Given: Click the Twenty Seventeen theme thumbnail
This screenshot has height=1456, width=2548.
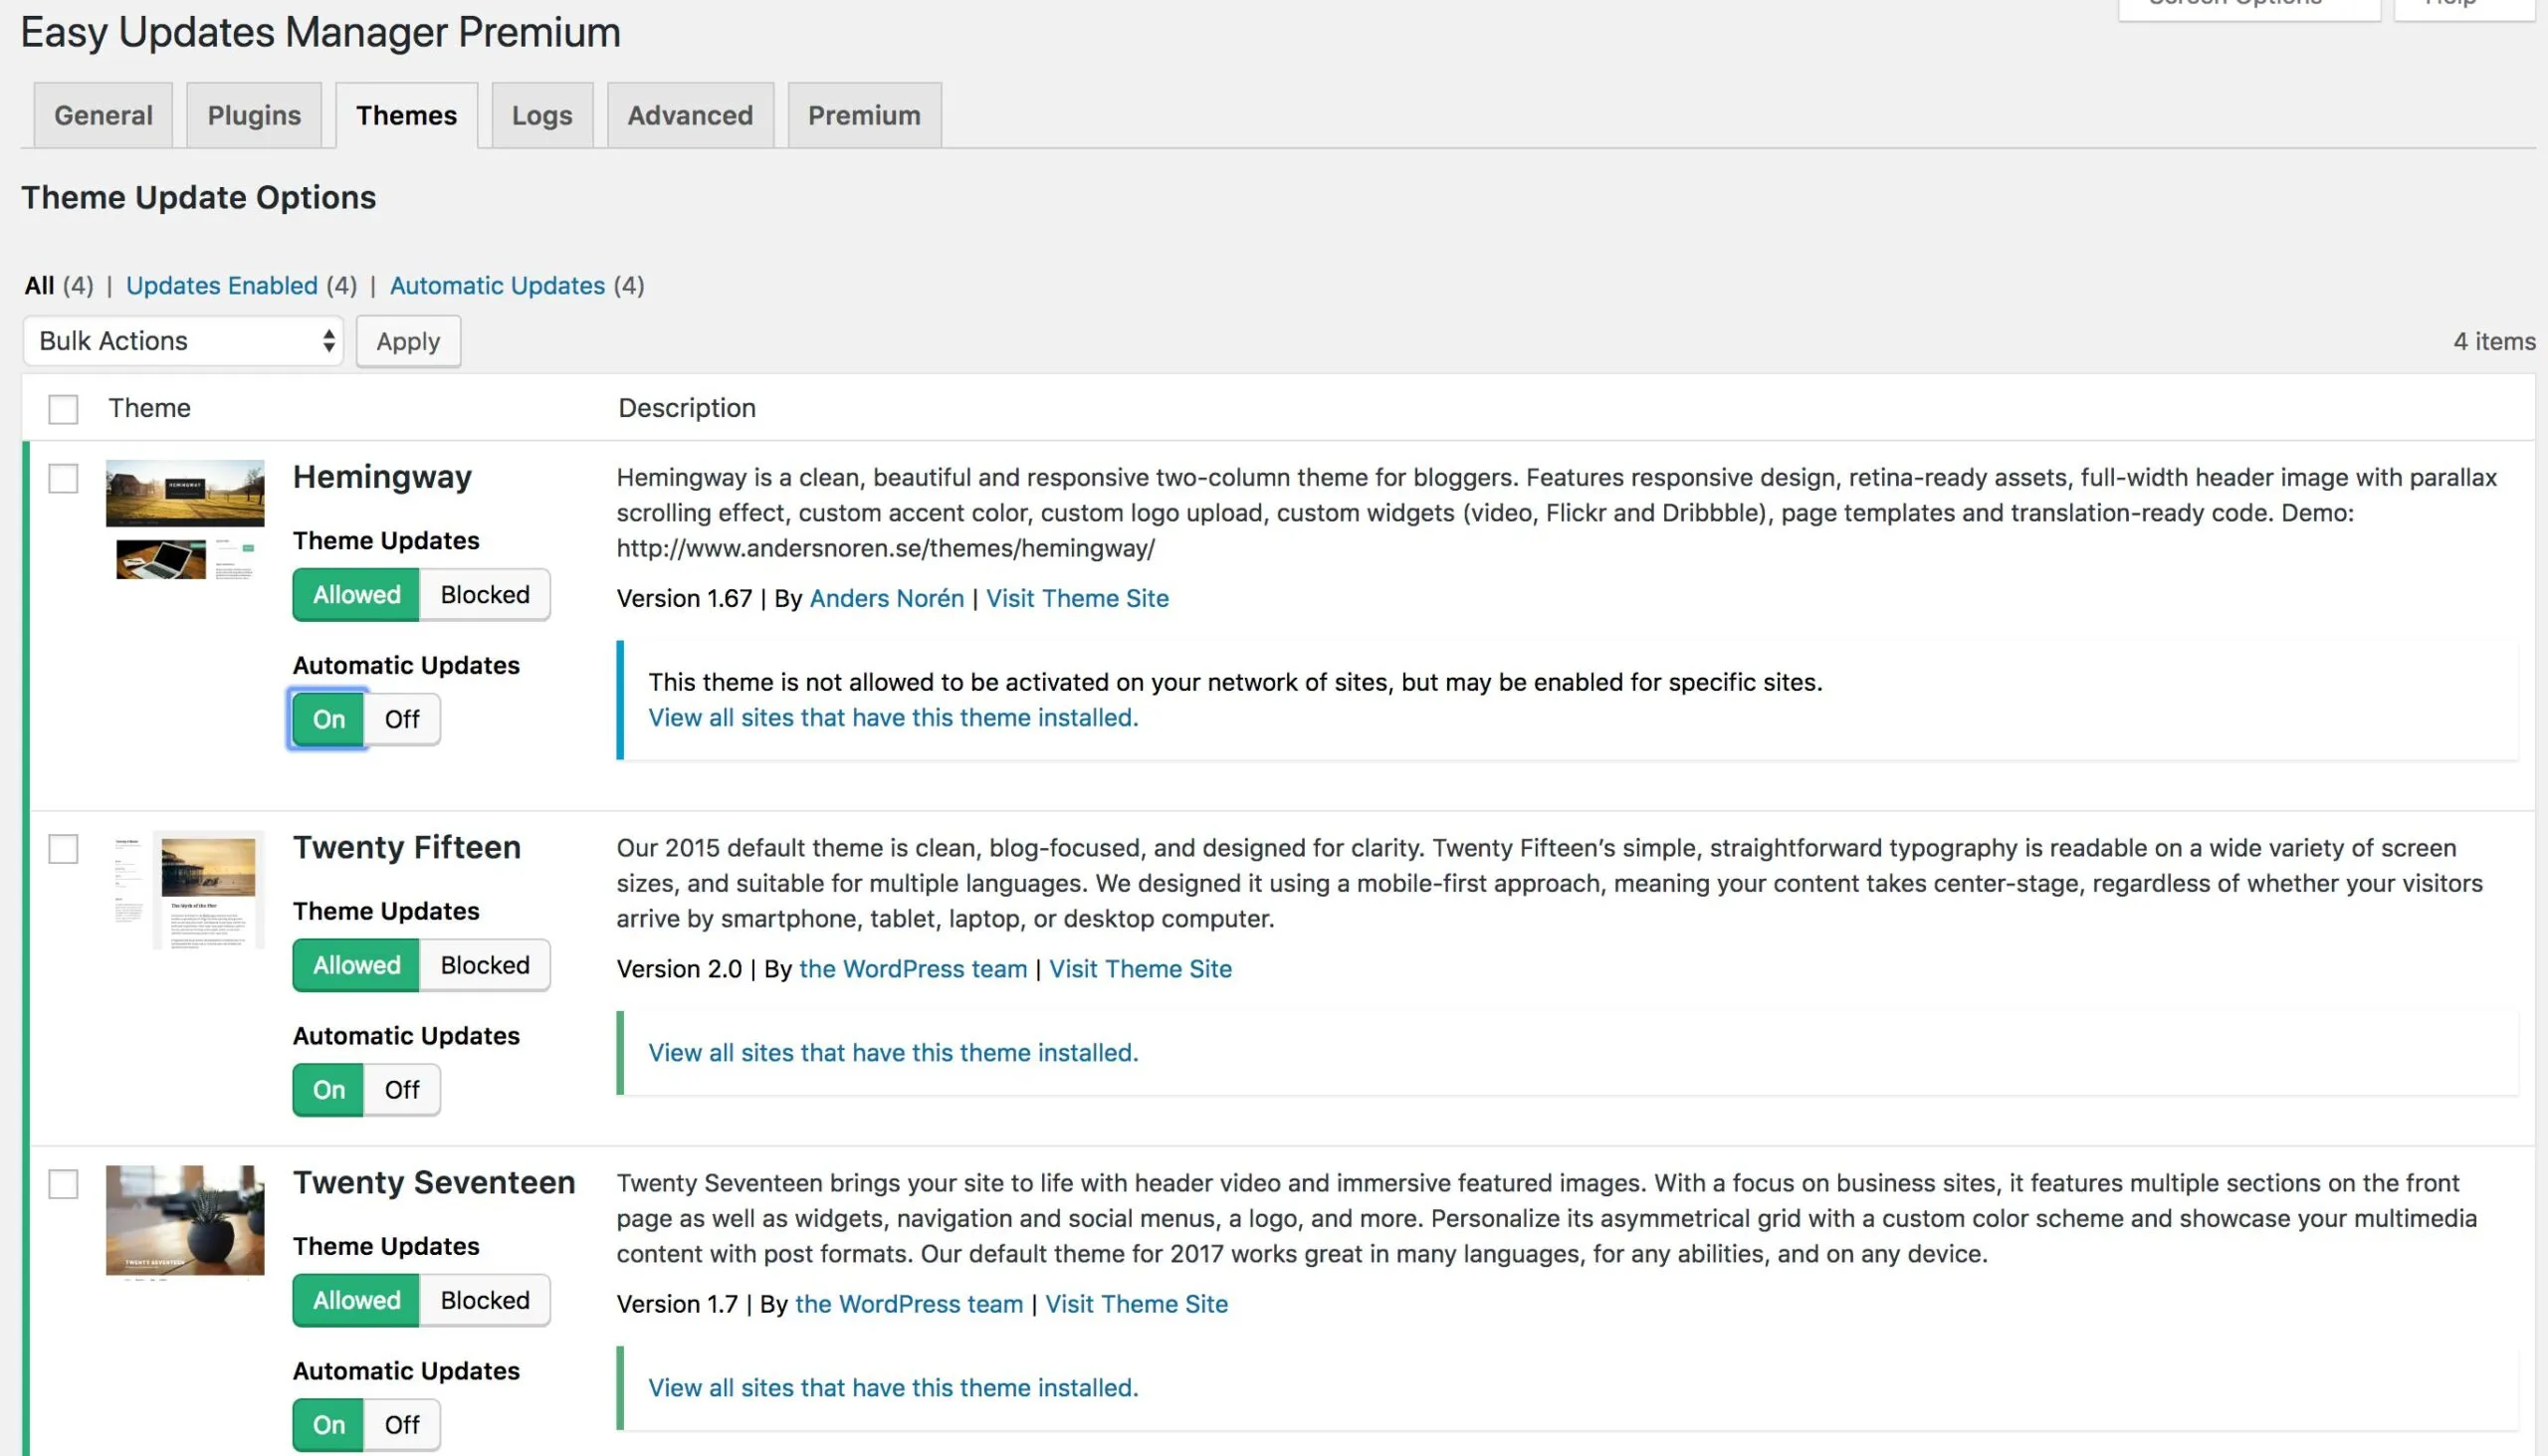Looking at the screenshot, I should (185, 1220).
